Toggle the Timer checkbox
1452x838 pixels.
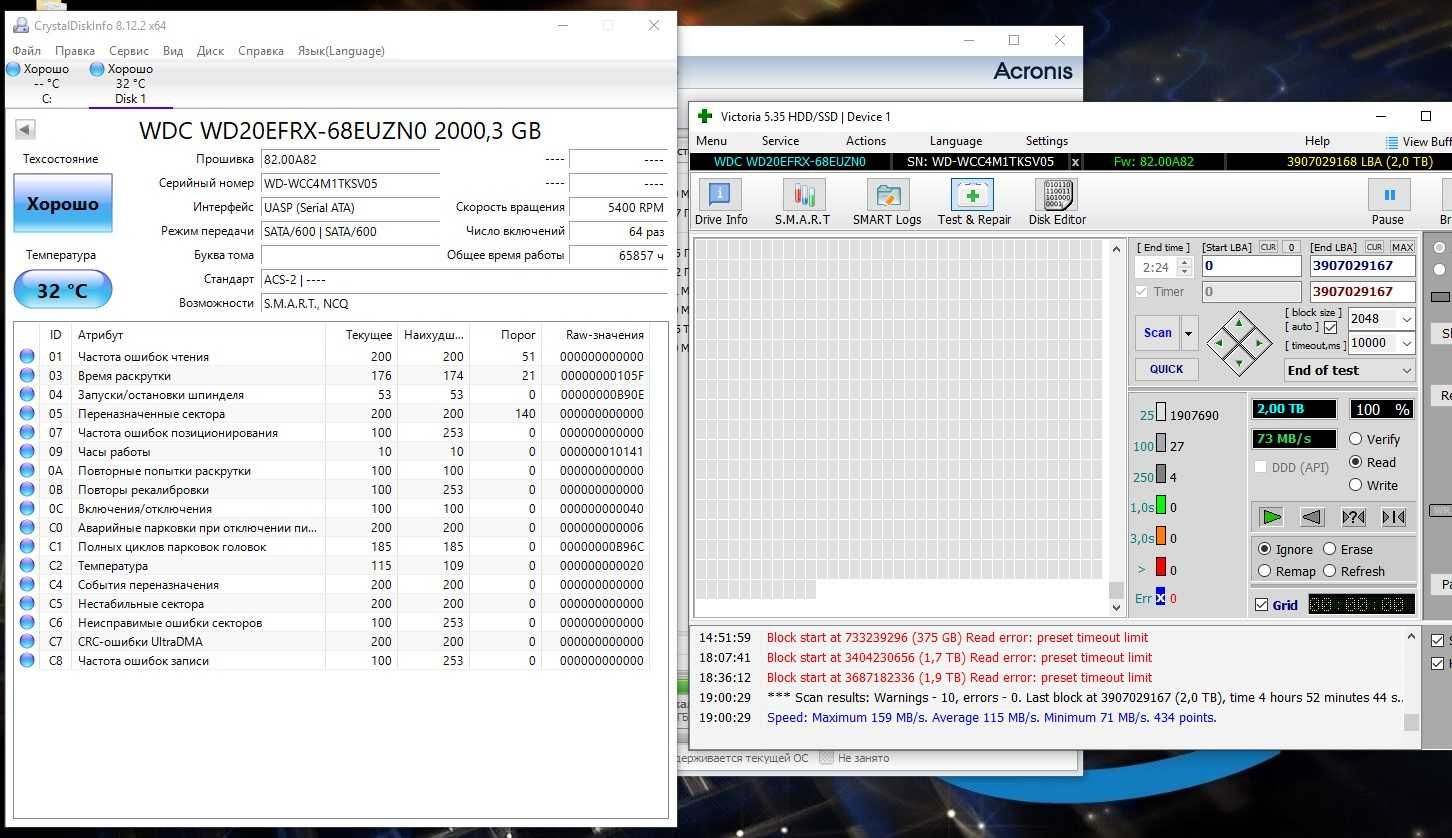click(1142, 292)
